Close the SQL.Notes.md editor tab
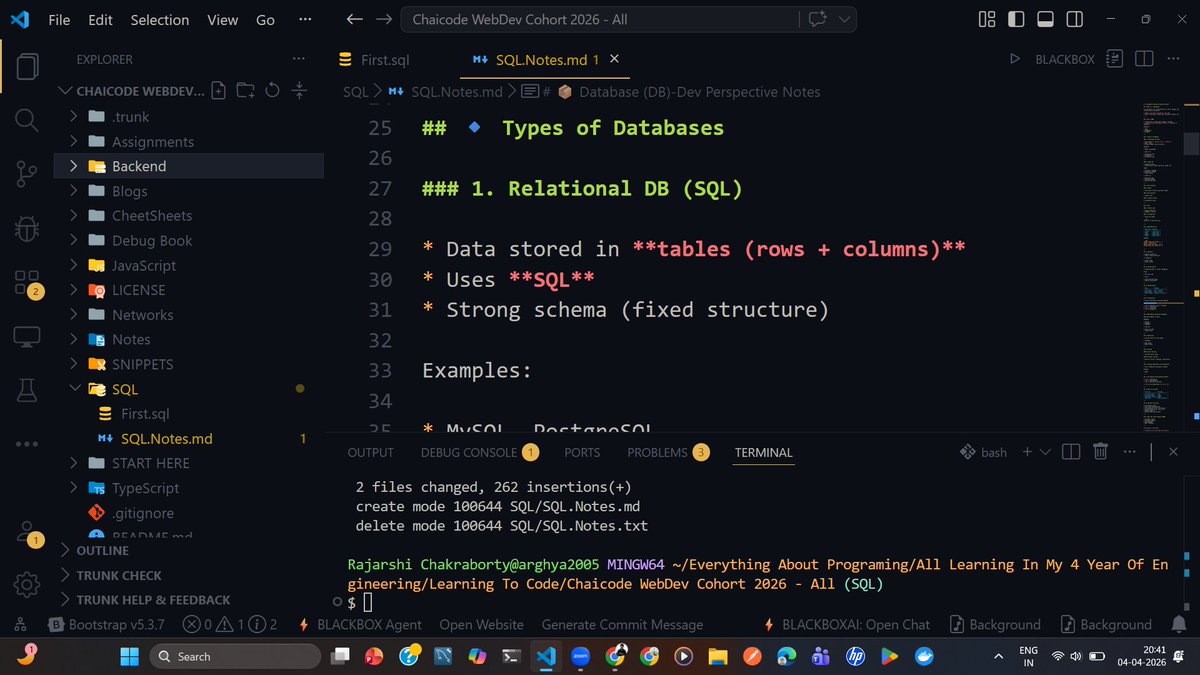The image size is (1200, 675). pos(614,59)
